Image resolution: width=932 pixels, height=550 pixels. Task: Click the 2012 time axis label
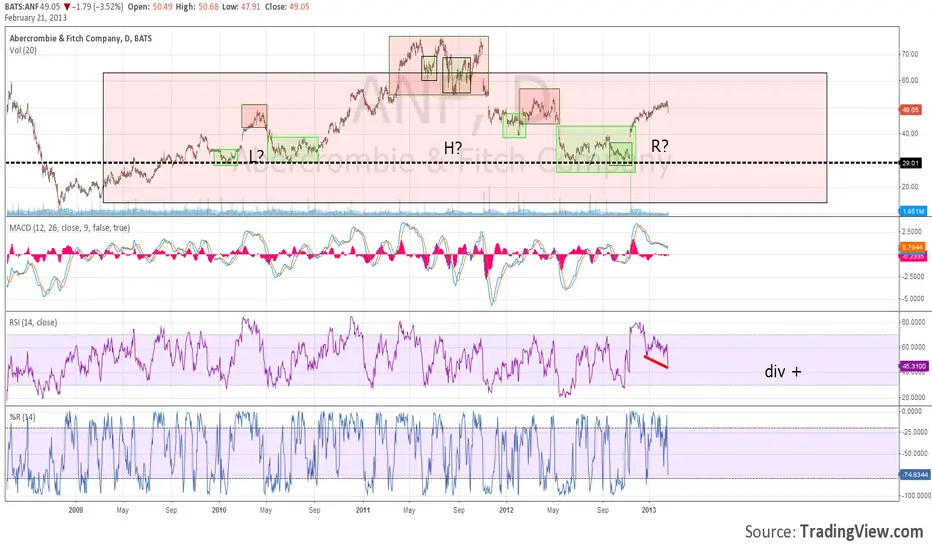(x=506, y=510)
